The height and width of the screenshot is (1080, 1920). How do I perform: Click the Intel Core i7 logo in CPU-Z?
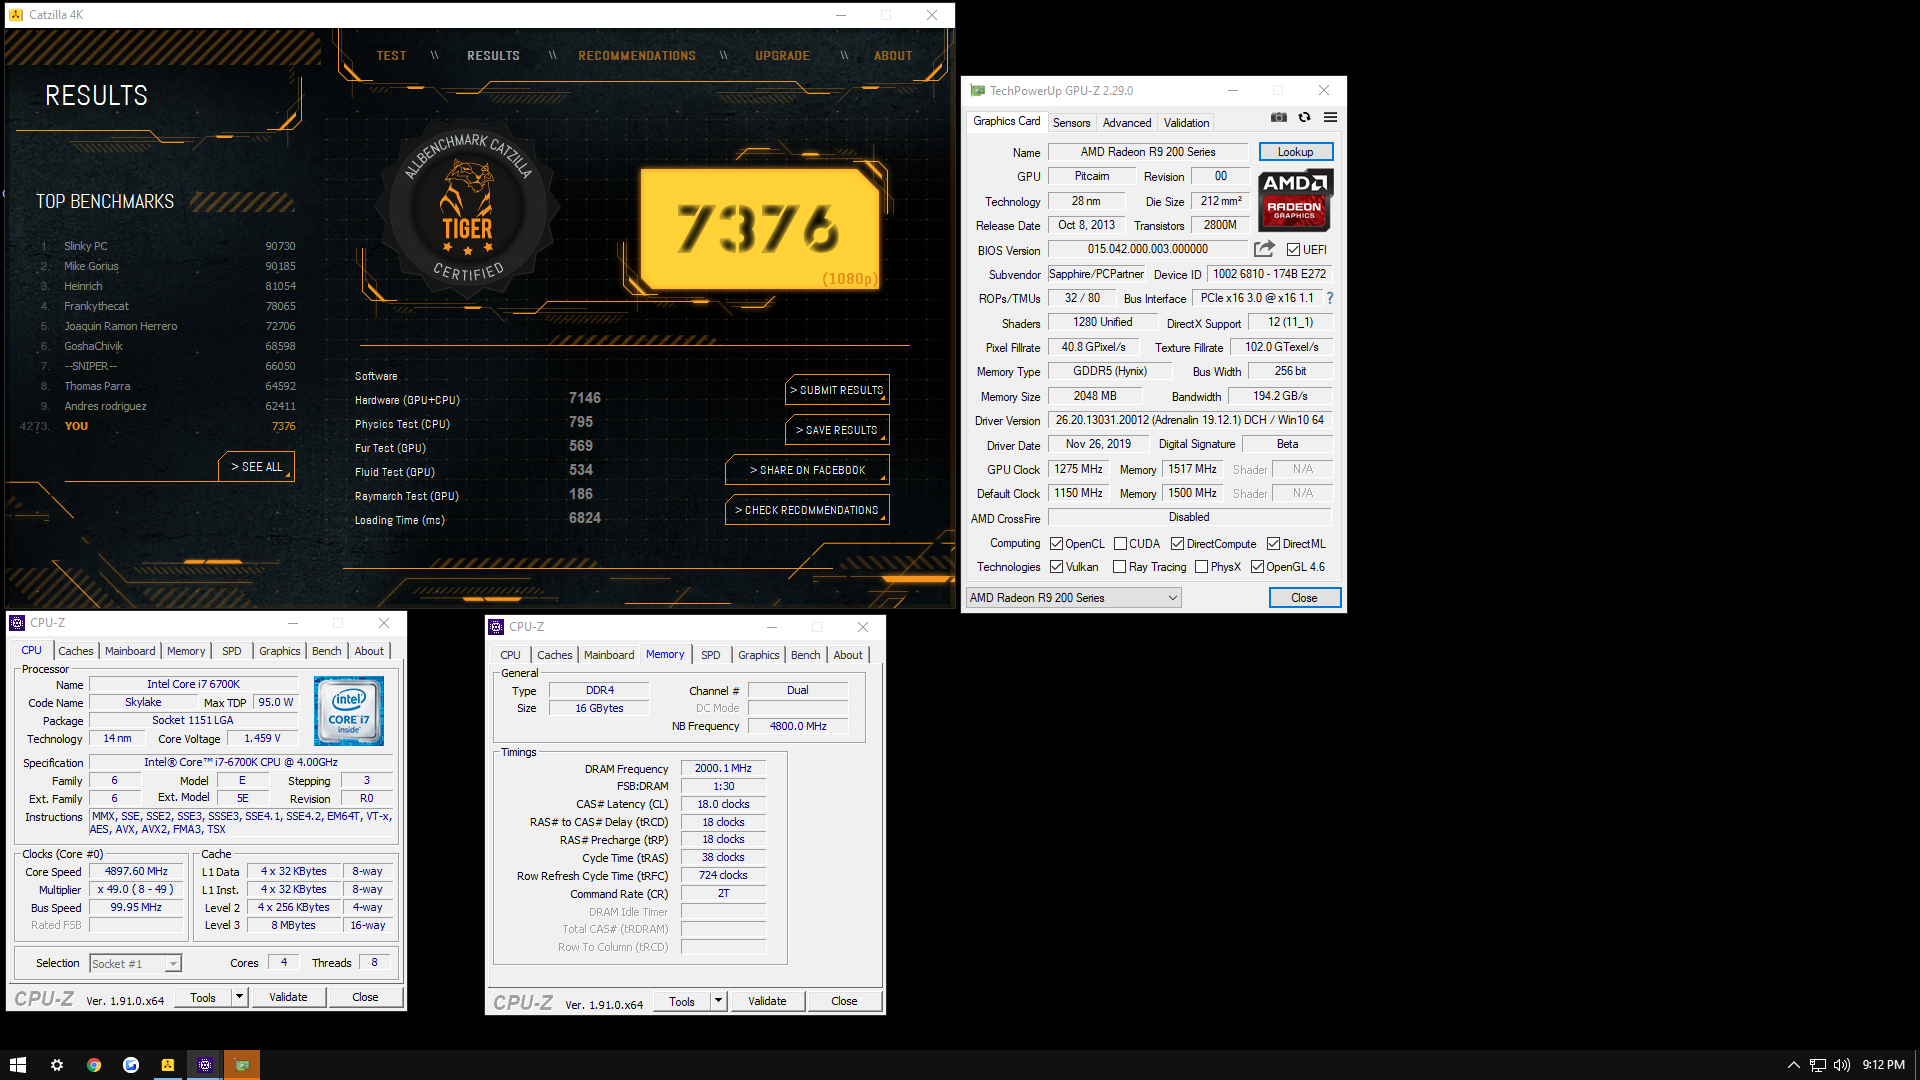point(349,711)
